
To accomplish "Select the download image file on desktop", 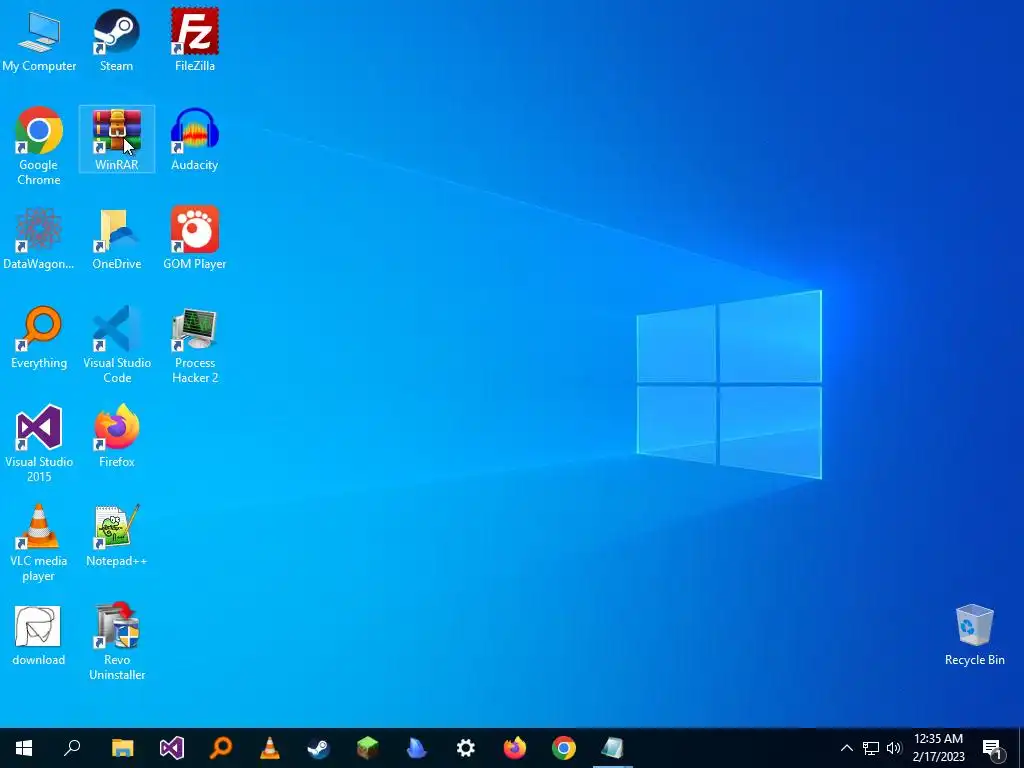I will pos(39,635).
